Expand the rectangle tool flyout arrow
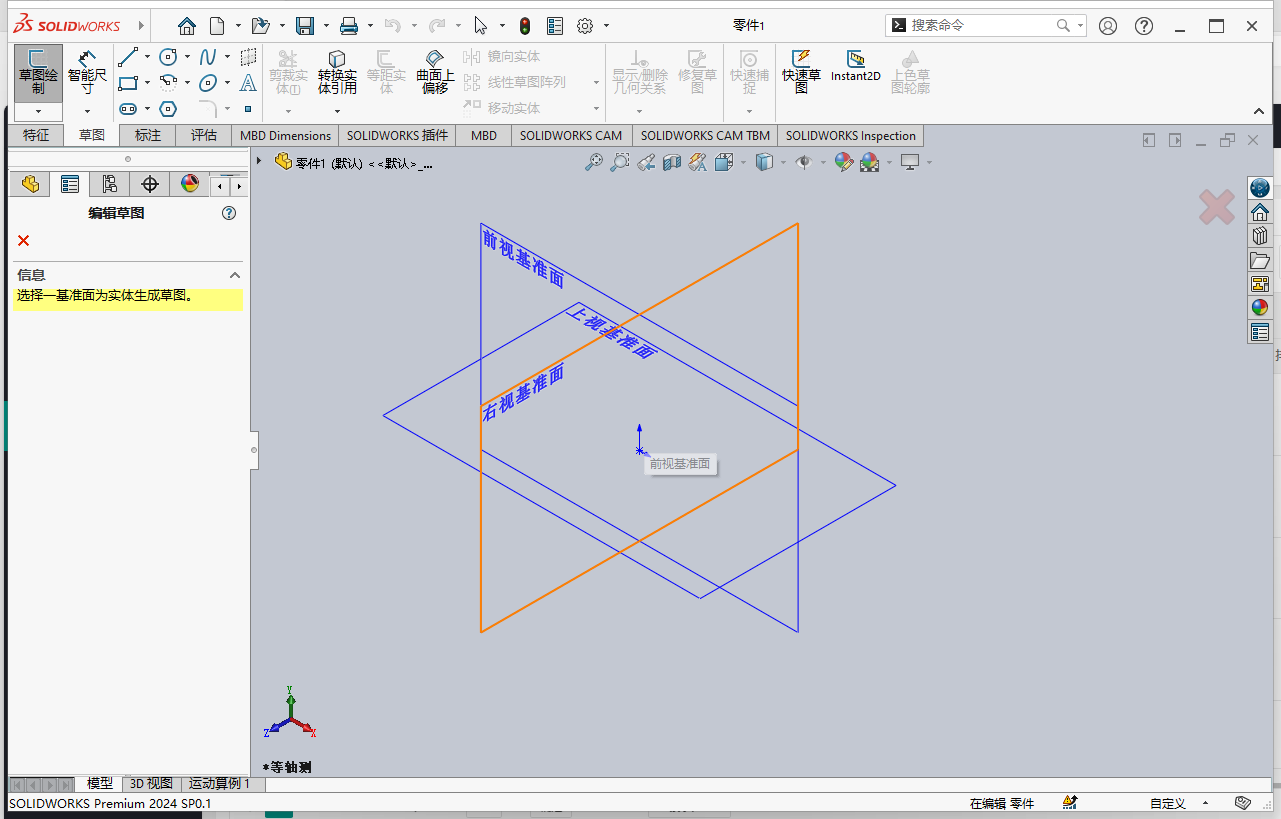 pyautogui.click(x=146, y=82)
